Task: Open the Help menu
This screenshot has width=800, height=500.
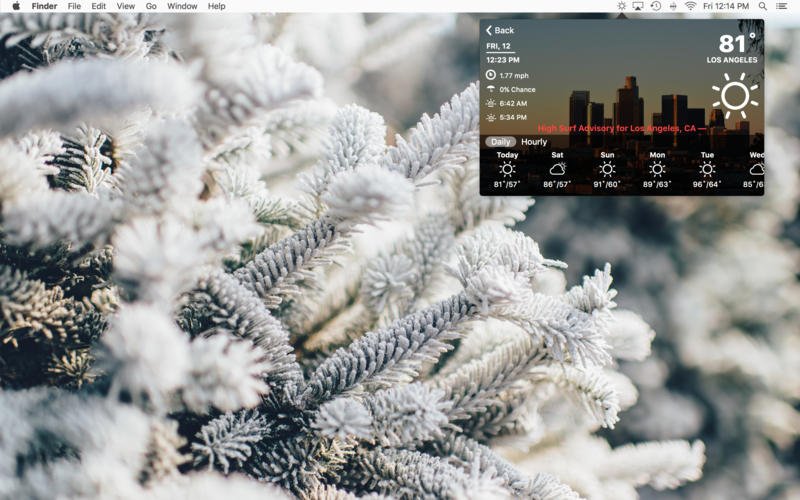Action: [216, 6]
